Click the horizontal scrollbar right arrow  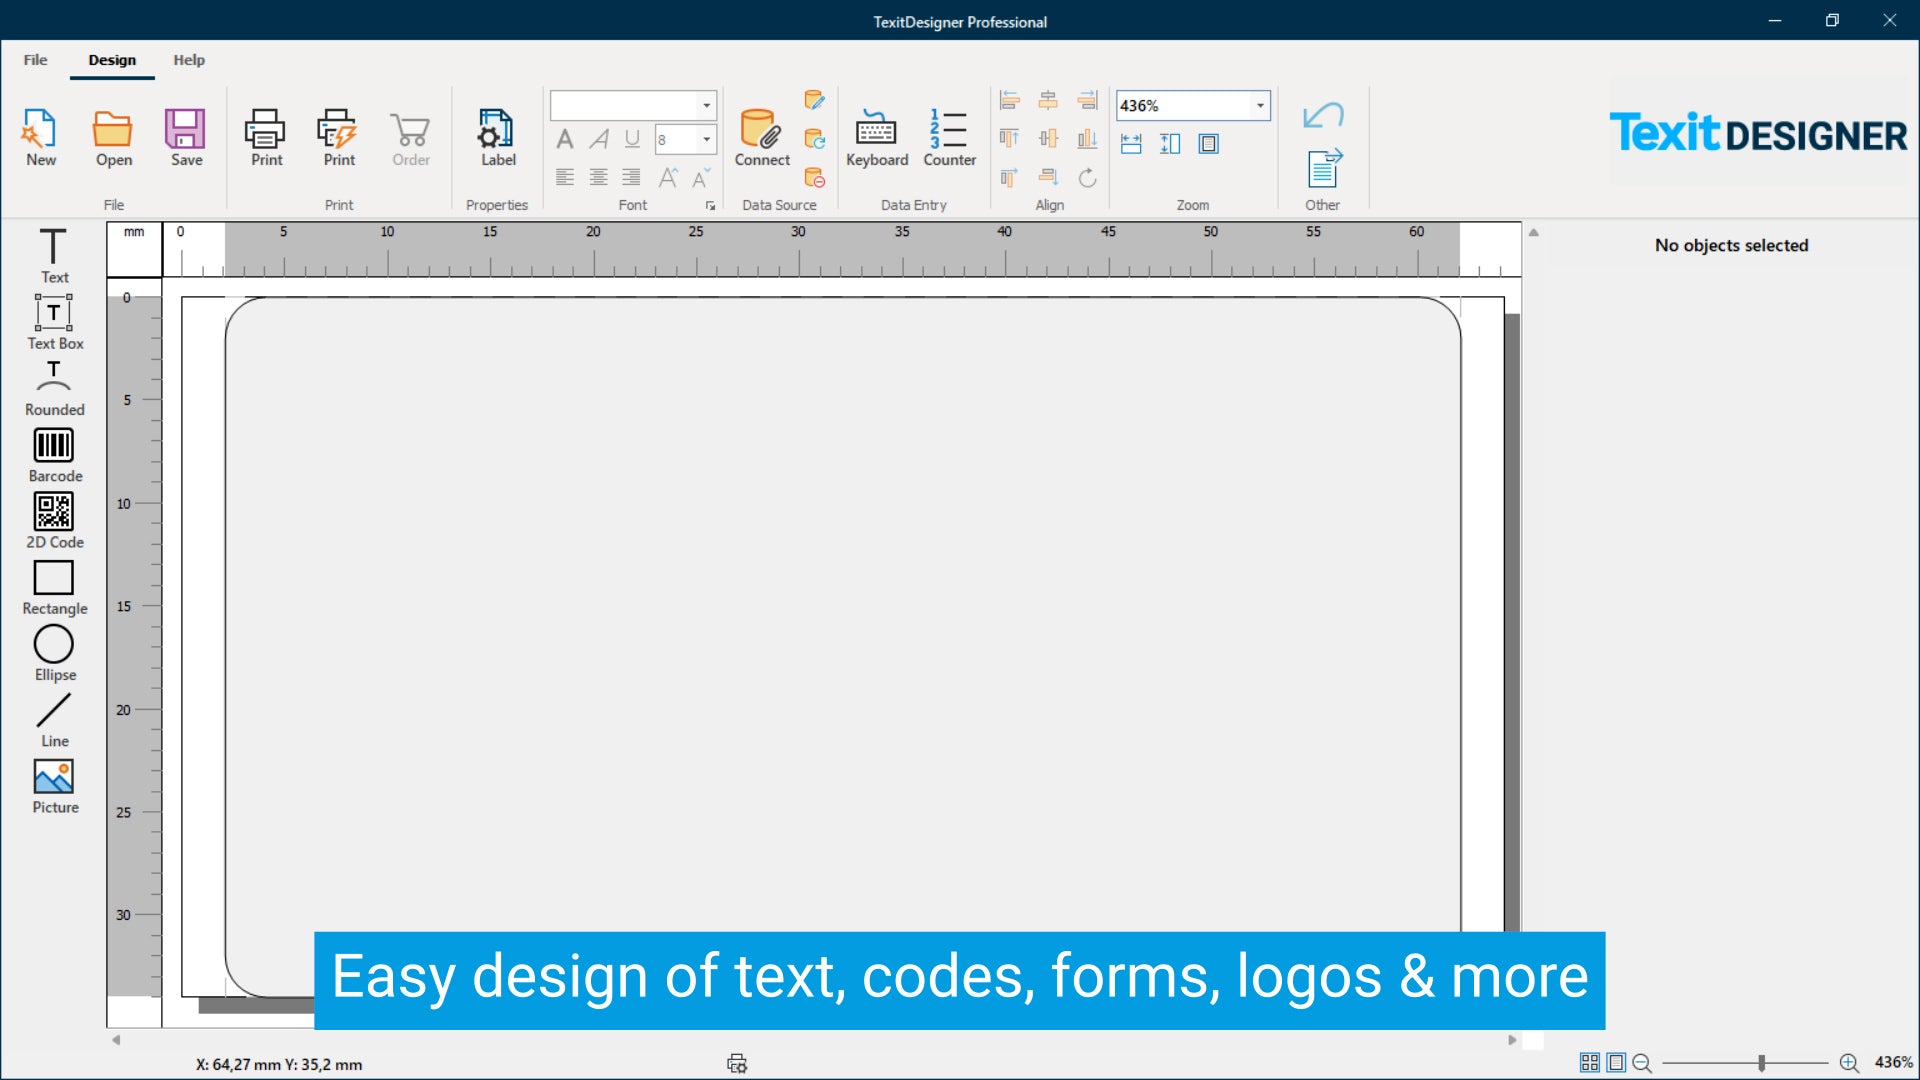click(x=1512, y=1040)
